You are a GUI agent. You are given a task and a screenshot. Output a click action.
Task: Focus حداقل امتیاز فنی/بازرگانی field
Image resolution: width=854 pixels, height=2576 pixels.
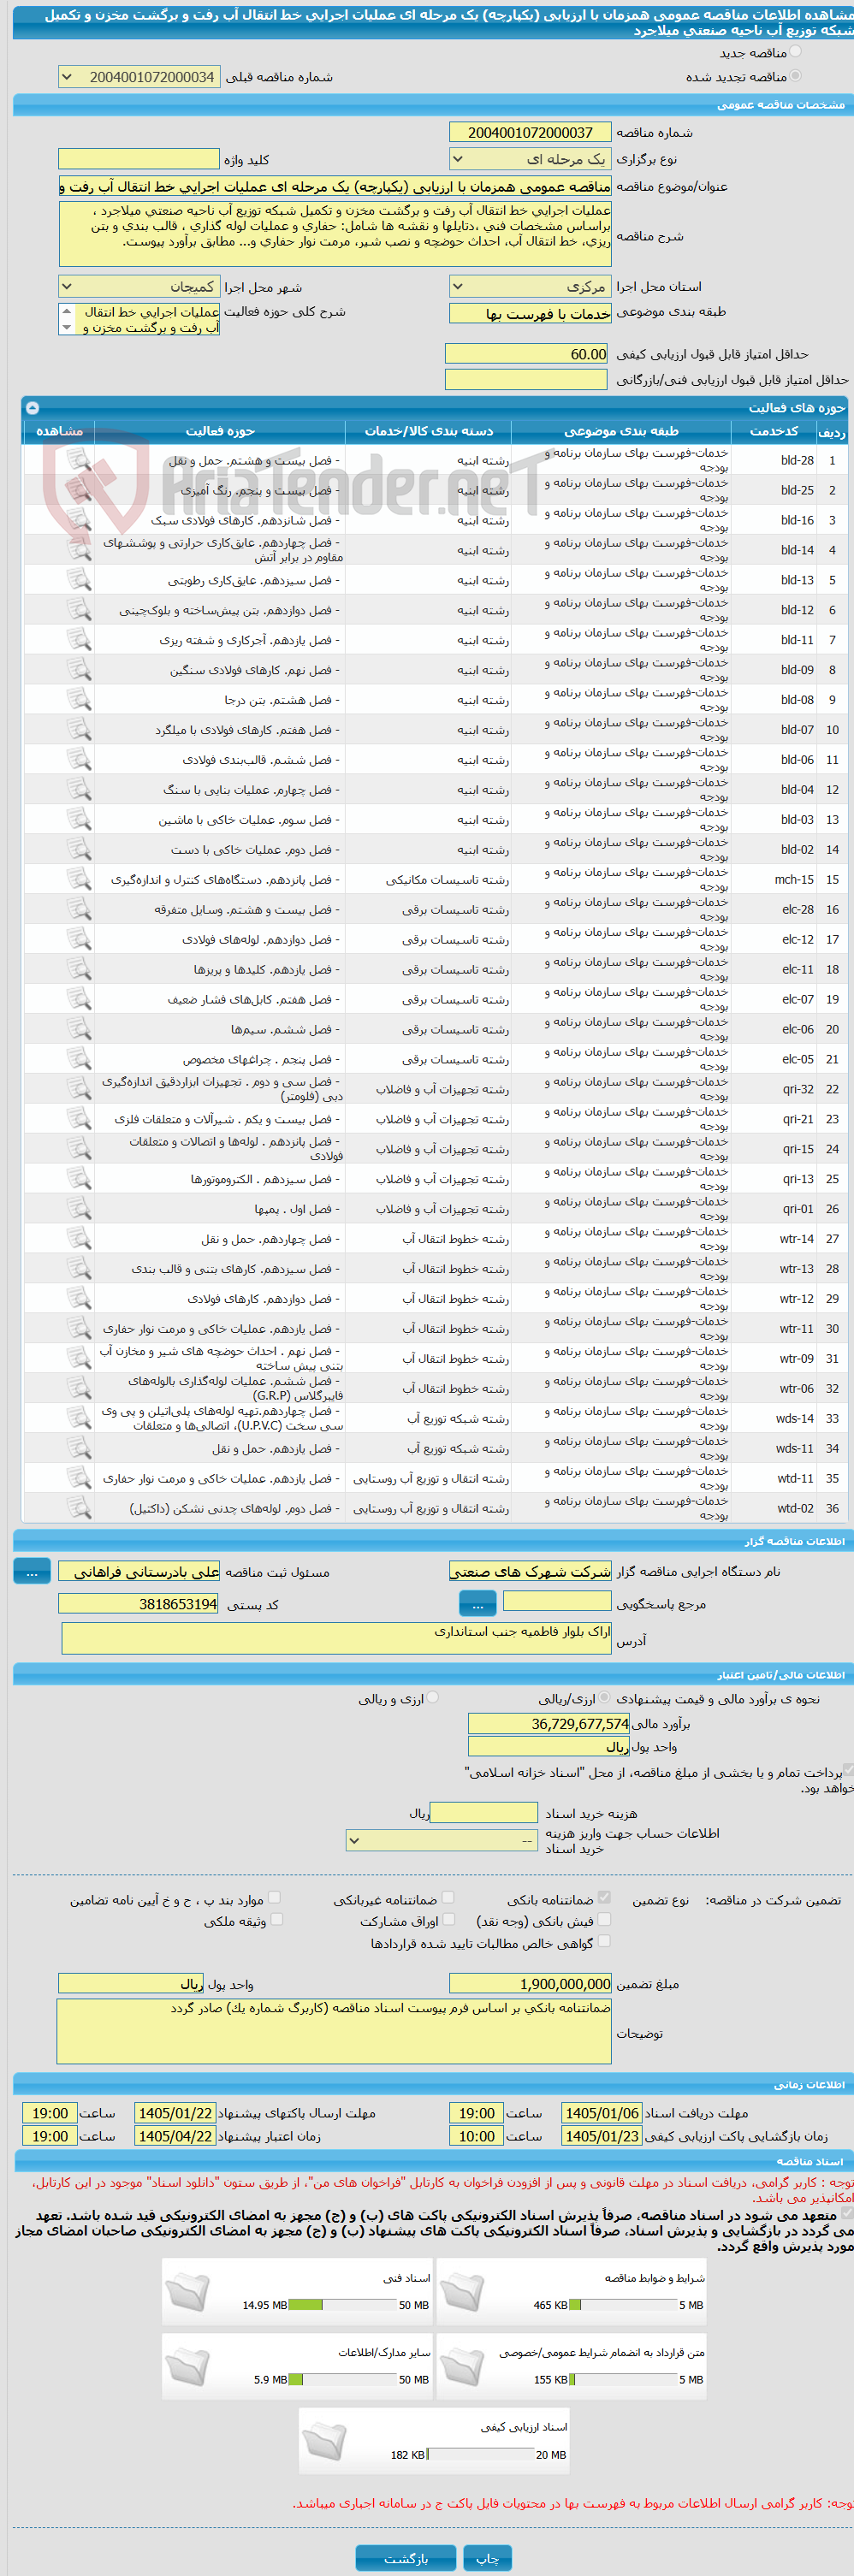pos(526,380)
